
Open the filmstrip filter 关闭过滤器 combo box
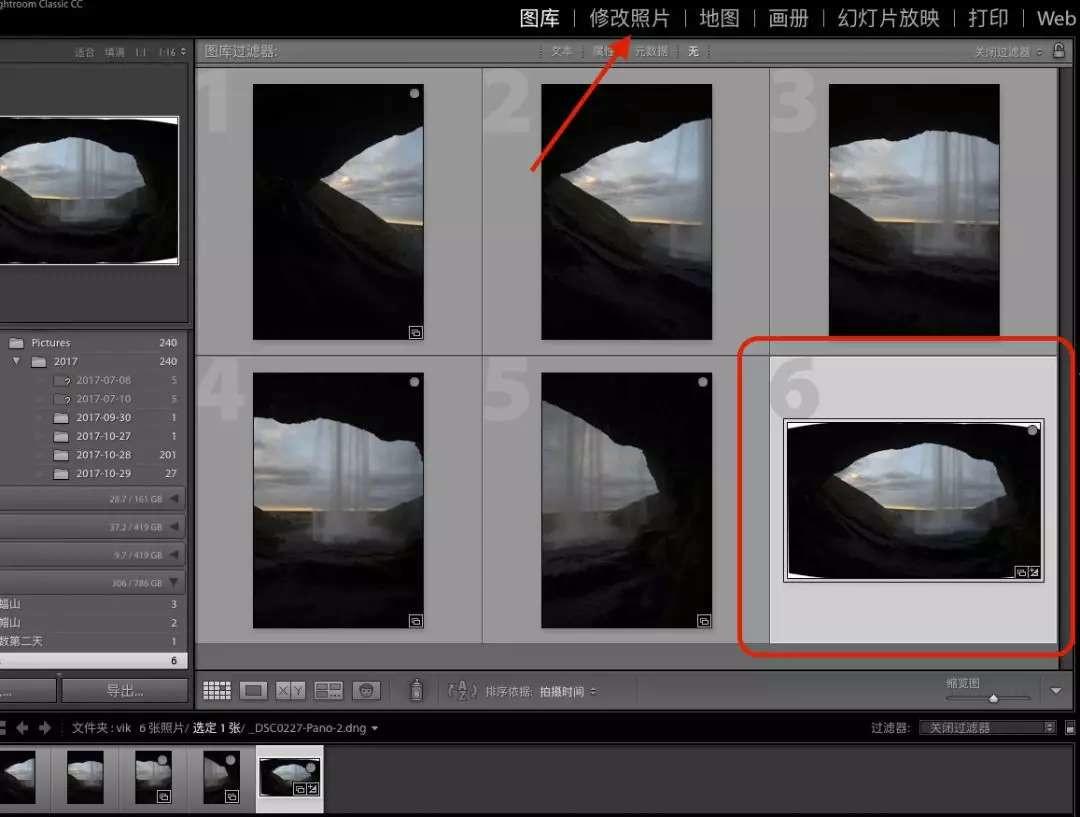coord(987,727)
